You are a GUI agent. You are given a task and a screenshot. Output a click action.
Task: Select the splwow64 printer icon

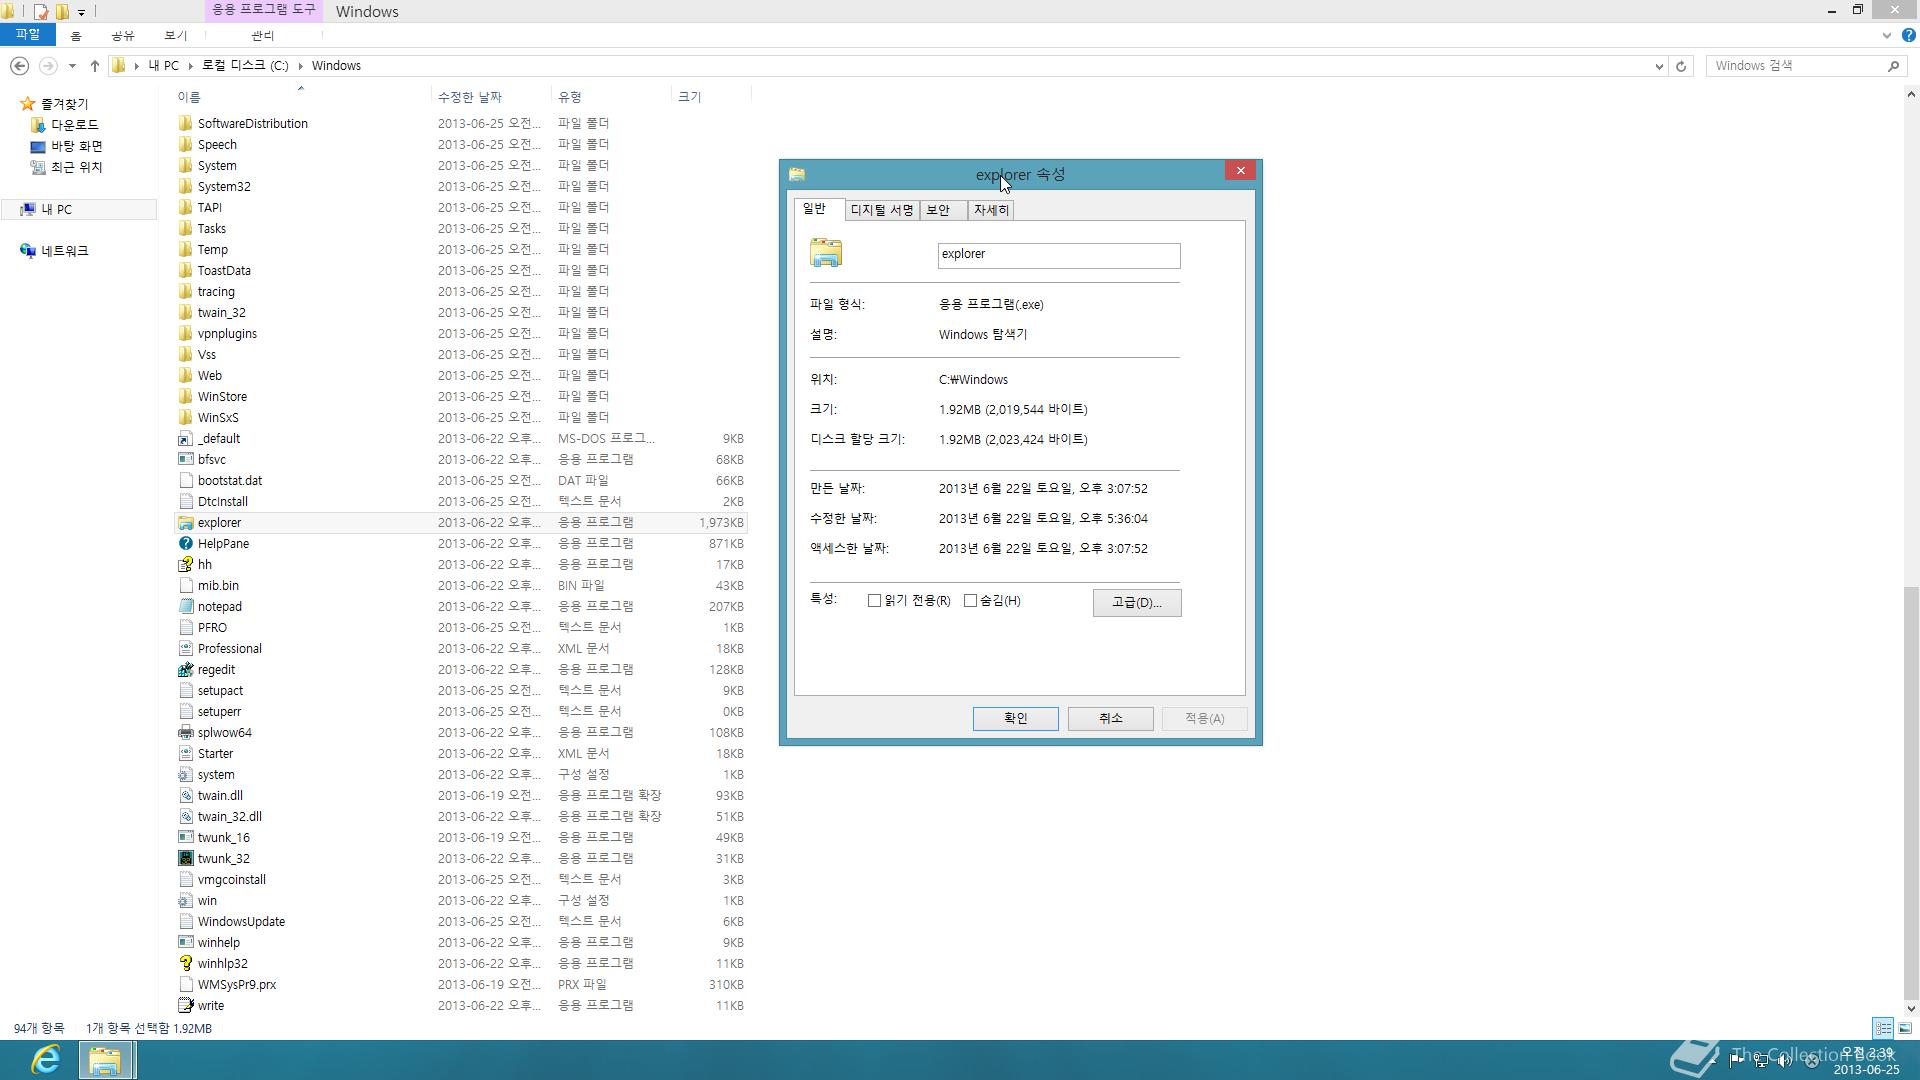(185, 733)
